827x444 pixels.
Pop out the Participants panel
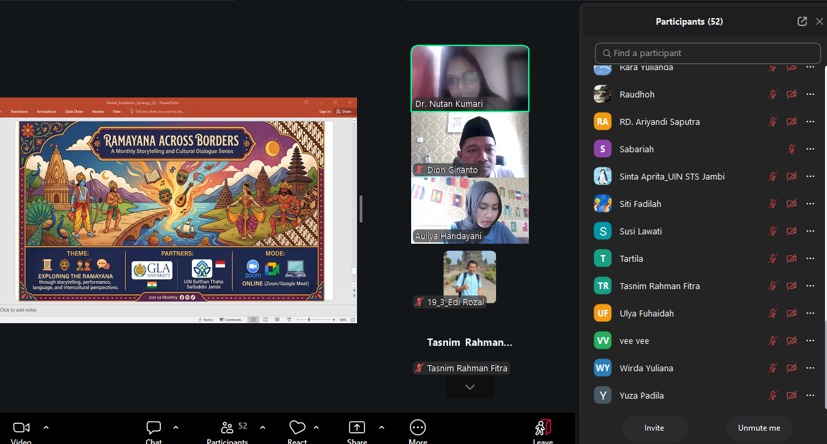click(x=802, y=22)
